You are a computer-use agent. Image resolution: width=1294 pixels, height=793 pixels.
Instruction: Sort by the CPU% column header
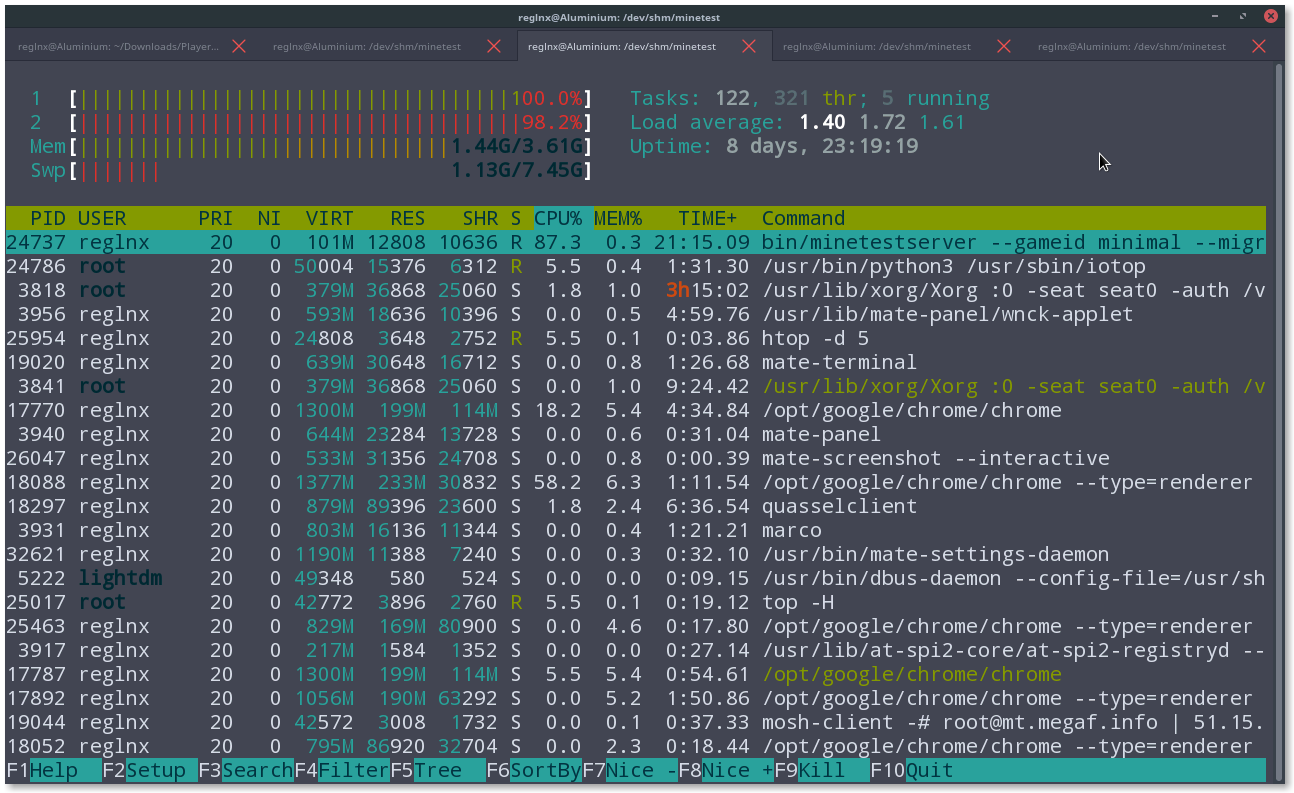point(558,218)
